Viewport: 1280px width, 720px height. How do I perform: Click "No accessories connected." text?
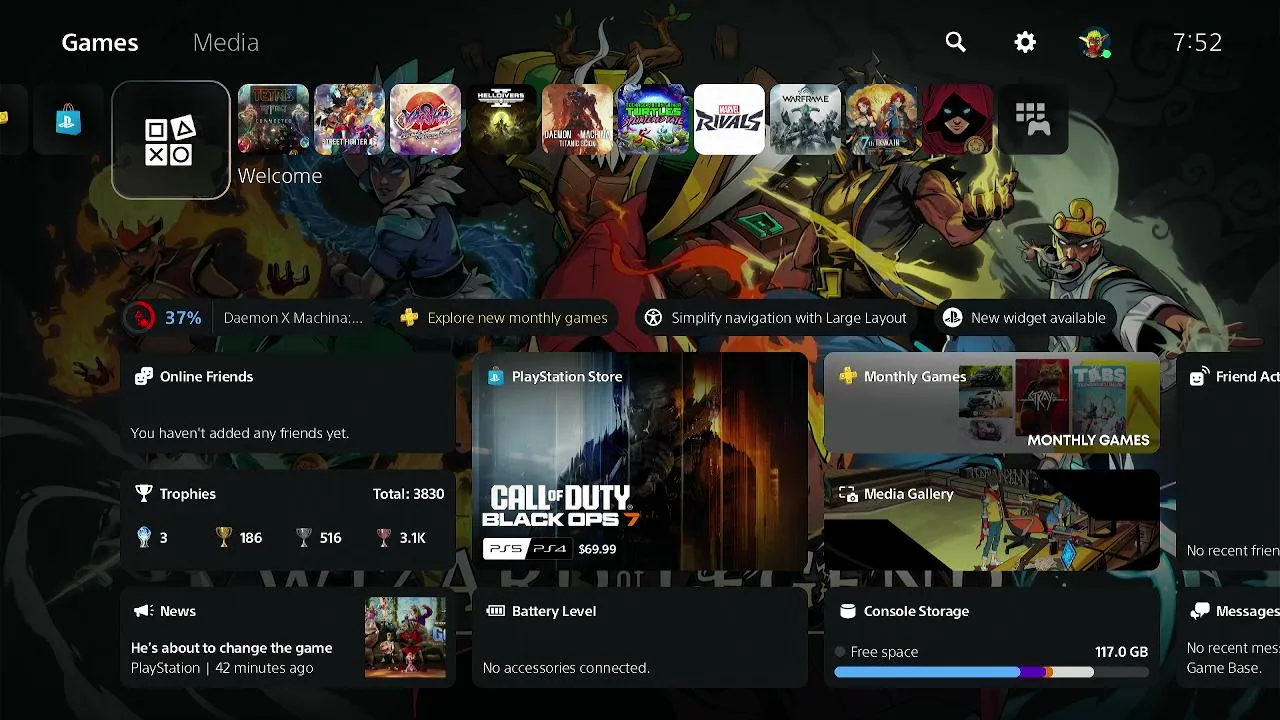(x=566, y=668)
